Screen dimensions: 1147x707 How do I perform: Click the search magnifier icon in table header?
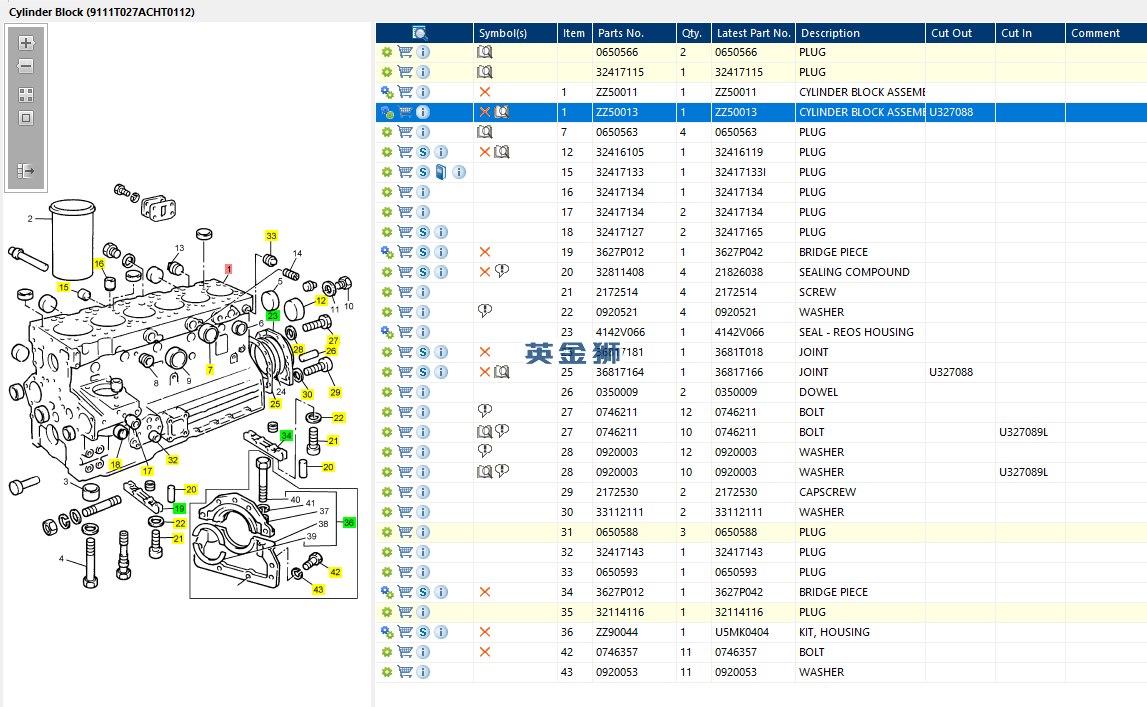pyautogui.click(x=420, y=33)
